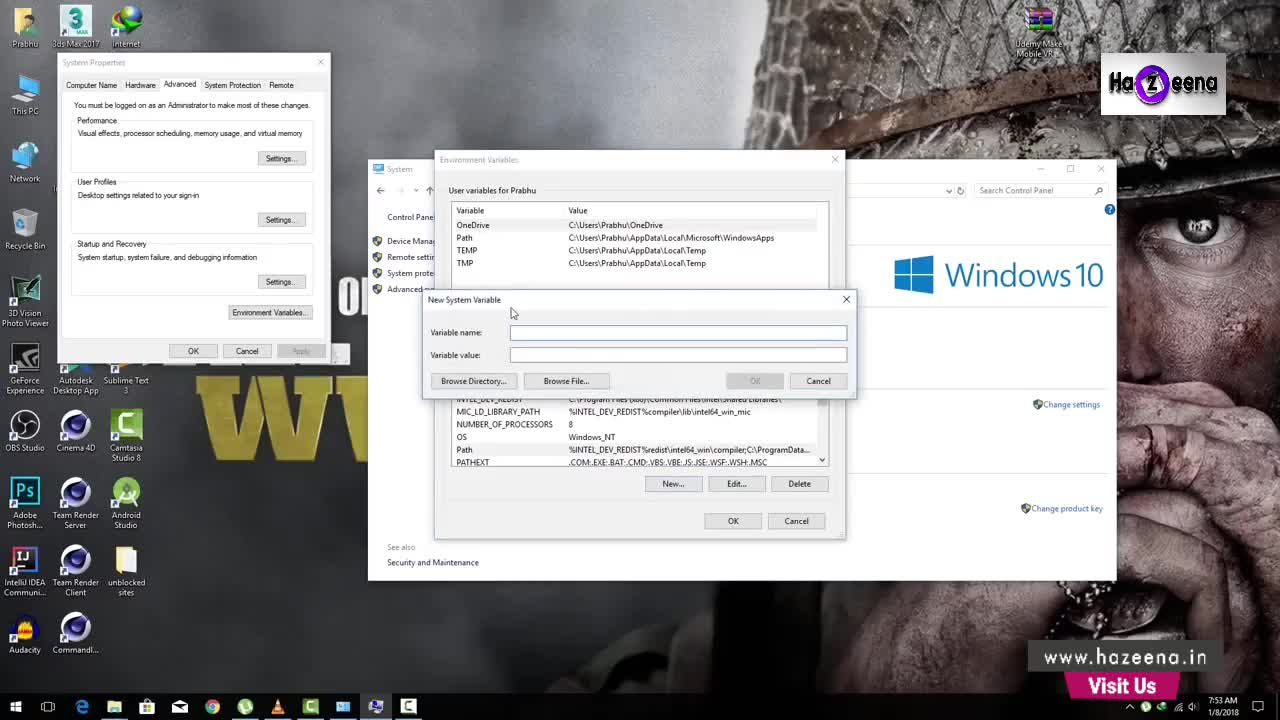The width and height of the screenshot is (1280, 720).
Task: Open the Prabhu user folder icon
Action: point(25,26)
